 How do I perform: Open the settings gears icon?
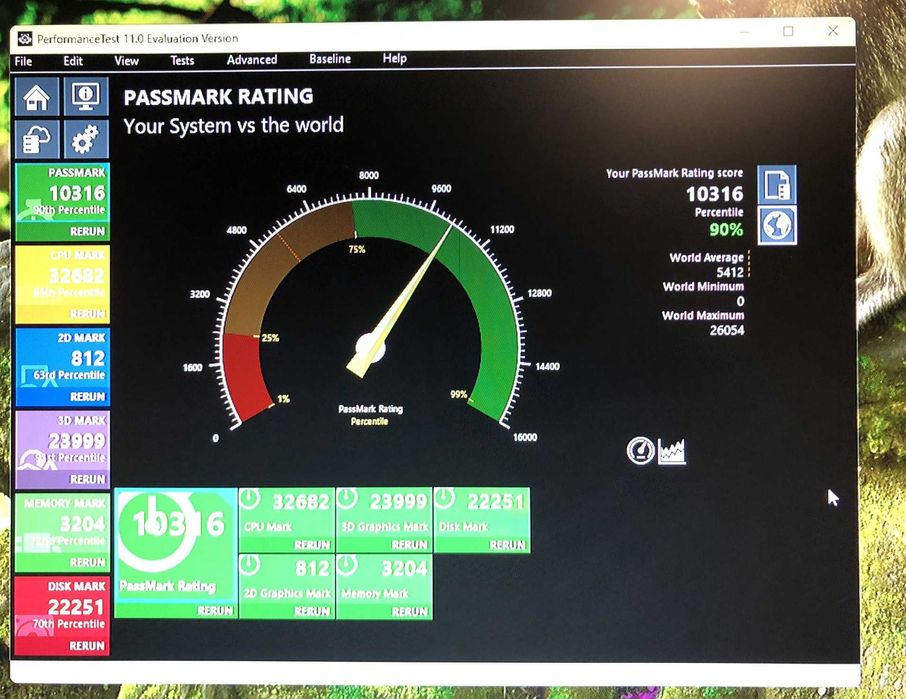pyautogui.click(x=86, y=139)
